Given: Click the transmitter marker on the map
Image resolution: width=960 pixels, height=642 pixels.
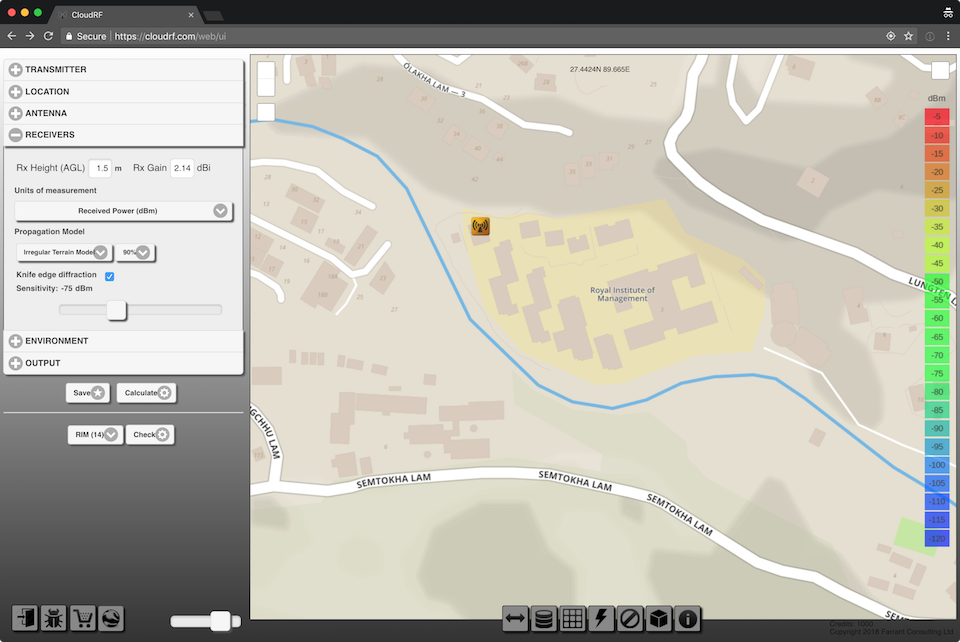Looking at the screenshot, I should pyautogui.click(x=480, y=226).
